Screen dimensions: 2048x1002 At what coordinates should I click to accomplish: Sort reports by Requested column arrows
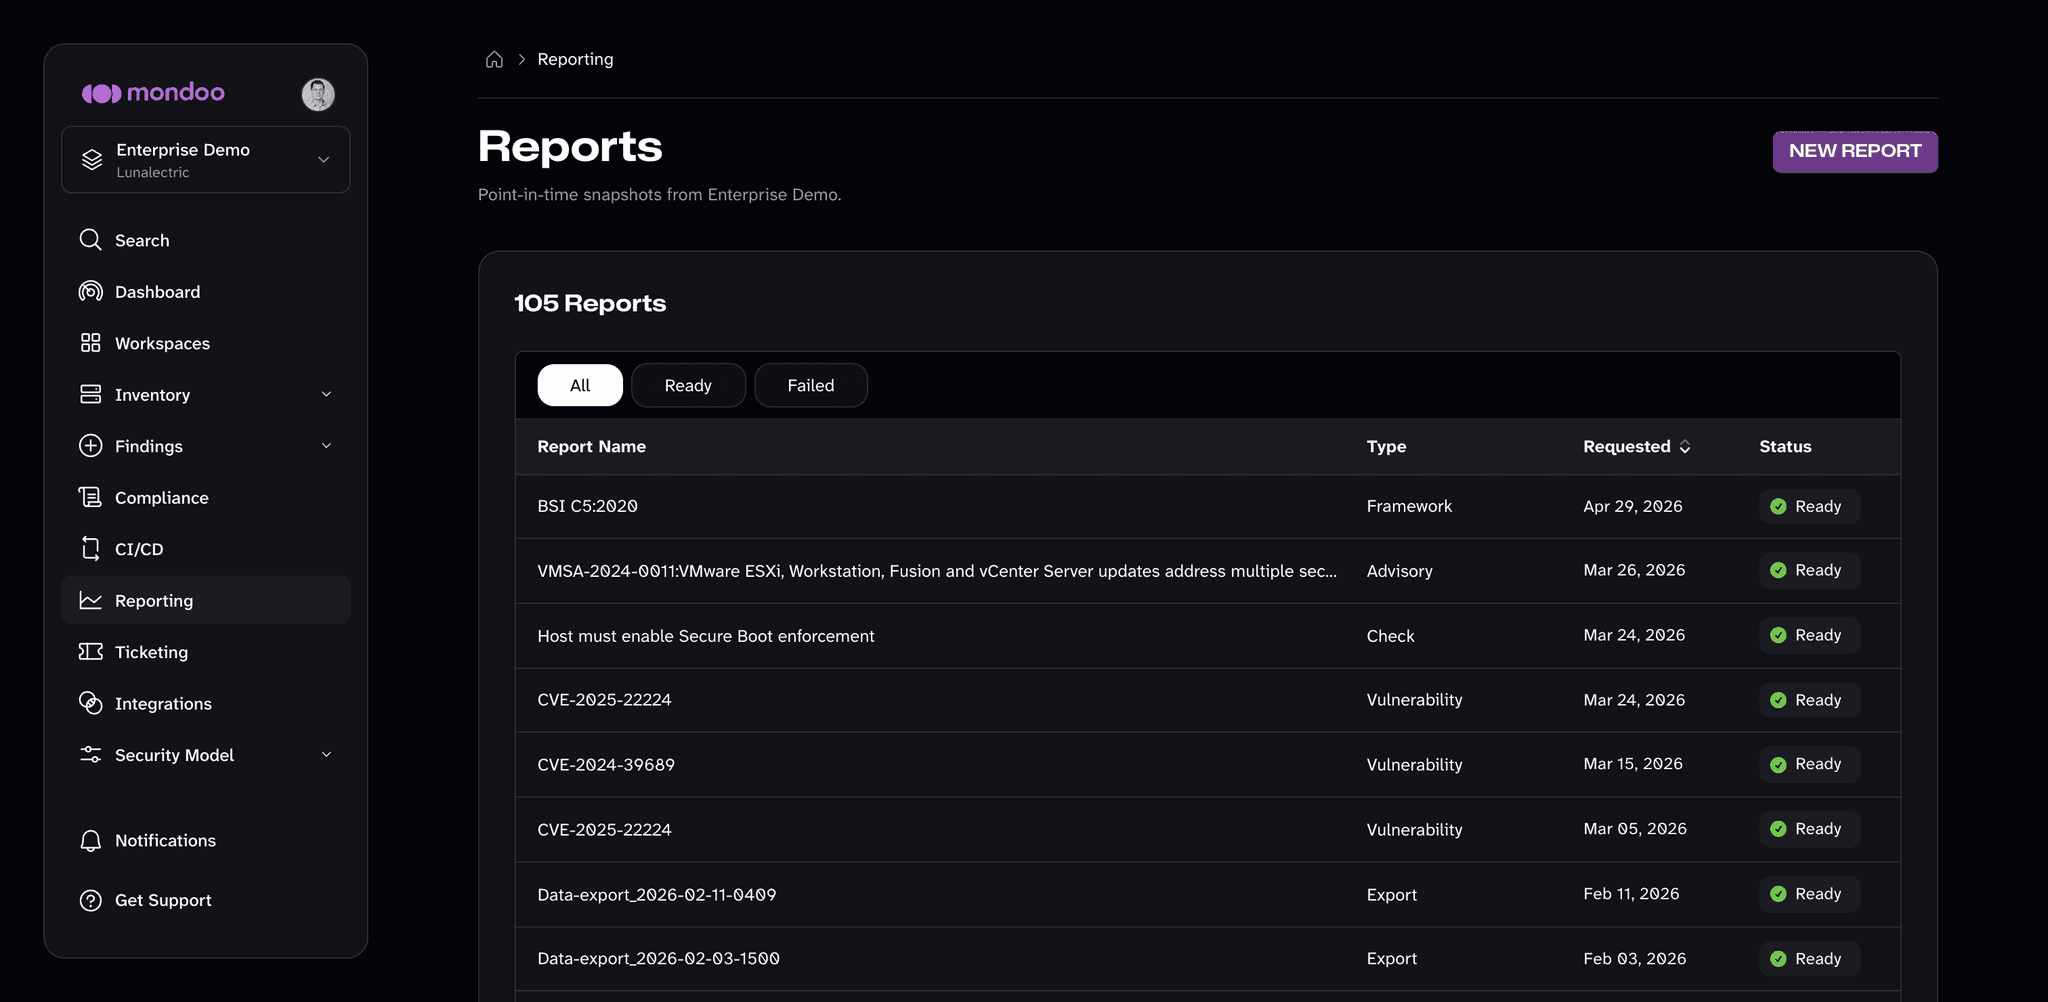pyautogui.click(x=1685, y=446)
